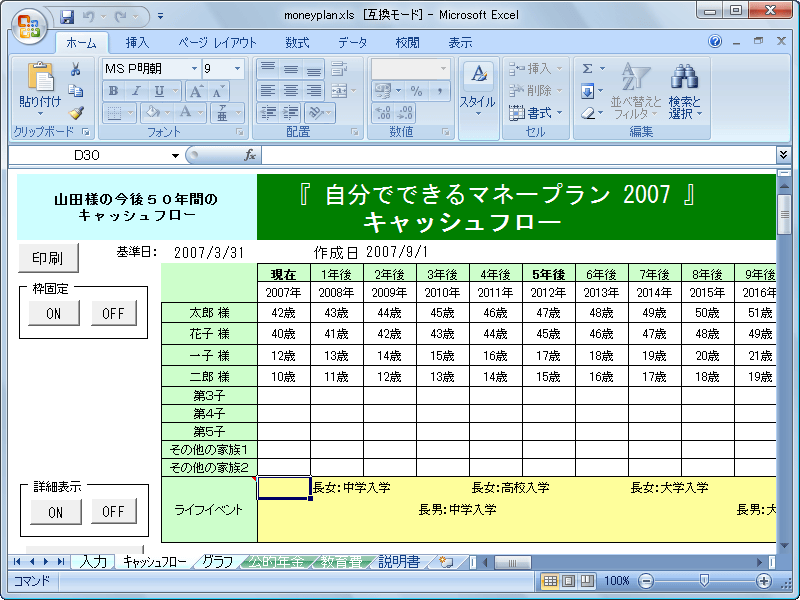Click OFF under 枠固定
800x600 pixels.
[113, 313]
